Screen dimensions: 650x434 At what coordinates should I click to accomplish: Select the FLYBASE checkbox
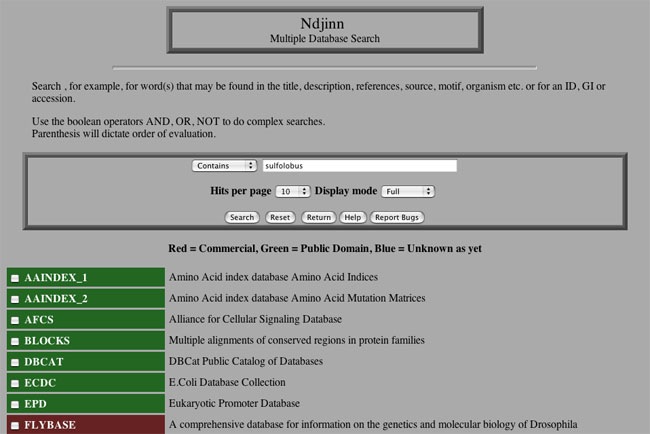click(16, 425)
